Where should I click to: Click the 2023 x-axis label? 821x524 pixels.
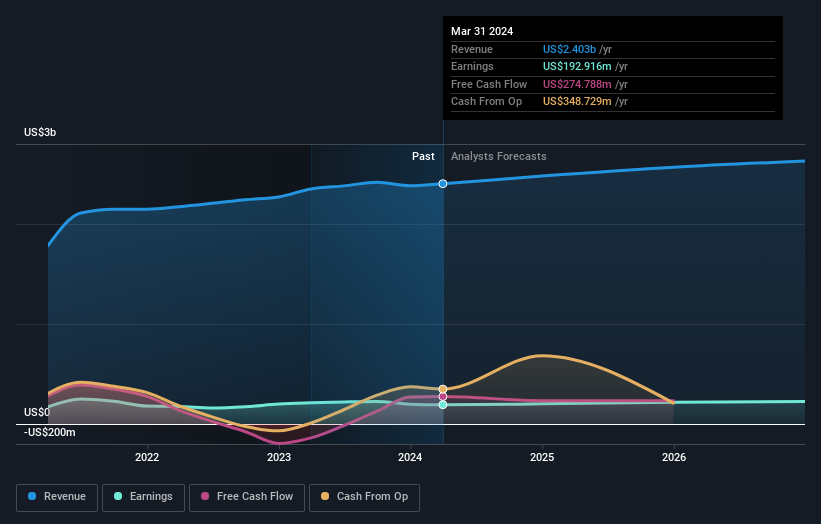(279, 457)
